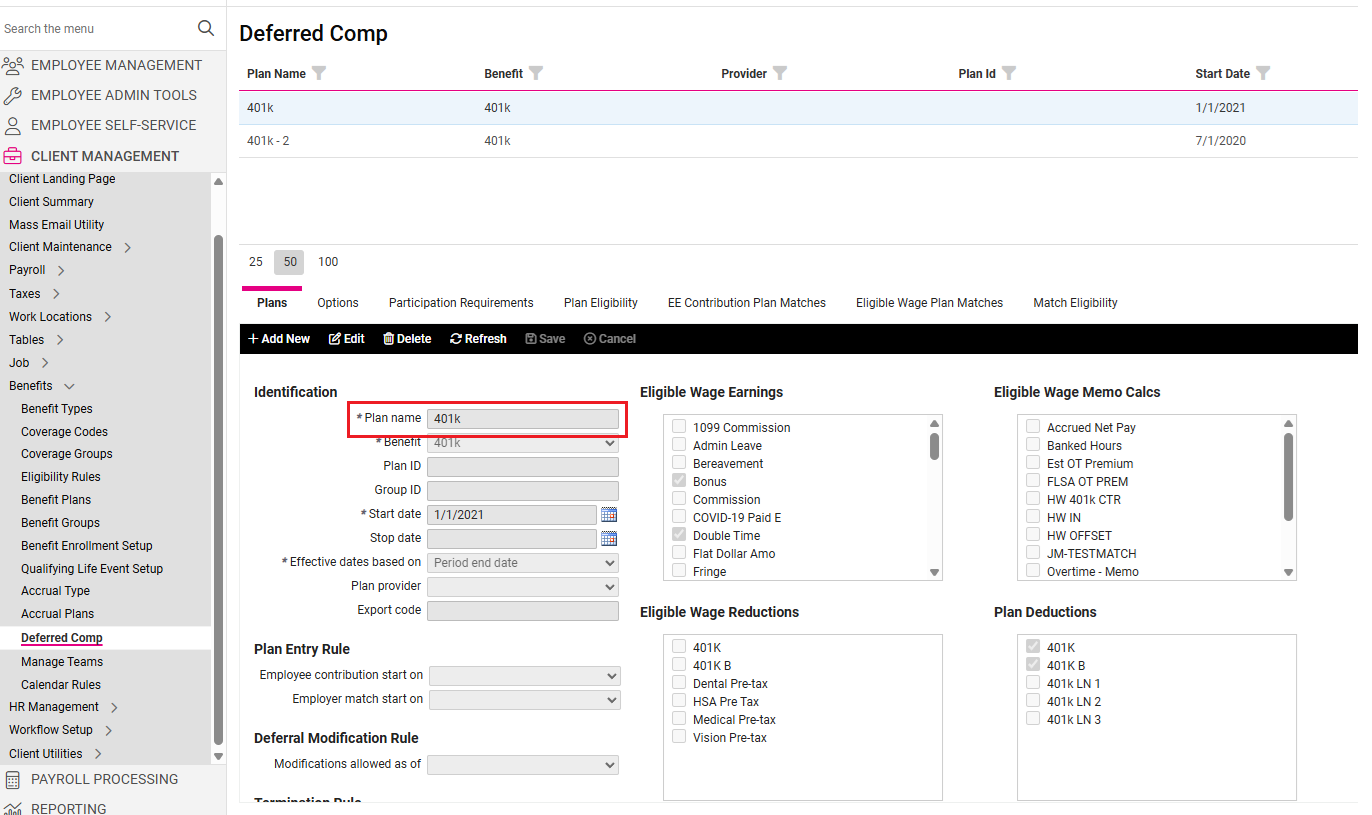This screenshot has width=1372, height=815.
Task: Click the Provider column filter icon
Action: (x=780, y=73)
